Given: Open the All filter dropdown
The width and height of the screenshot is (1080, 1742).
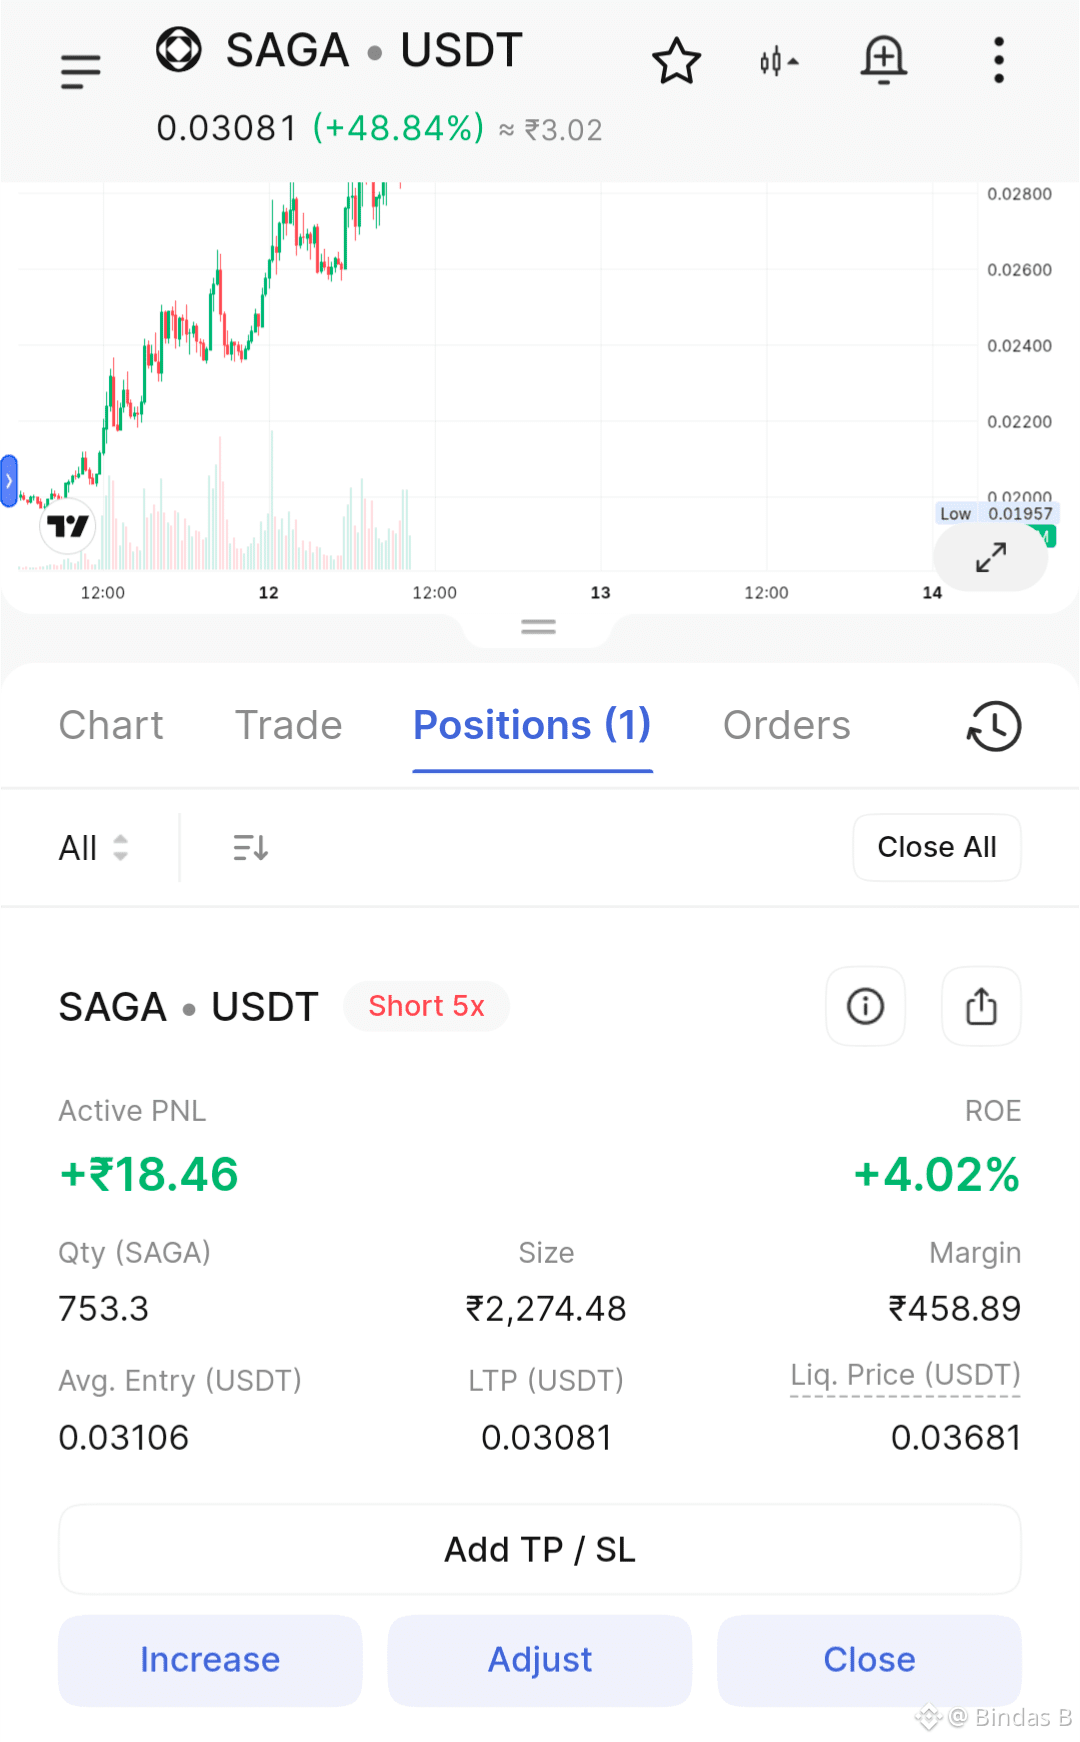Looking at the screenshot, I should tap(94, 848).
